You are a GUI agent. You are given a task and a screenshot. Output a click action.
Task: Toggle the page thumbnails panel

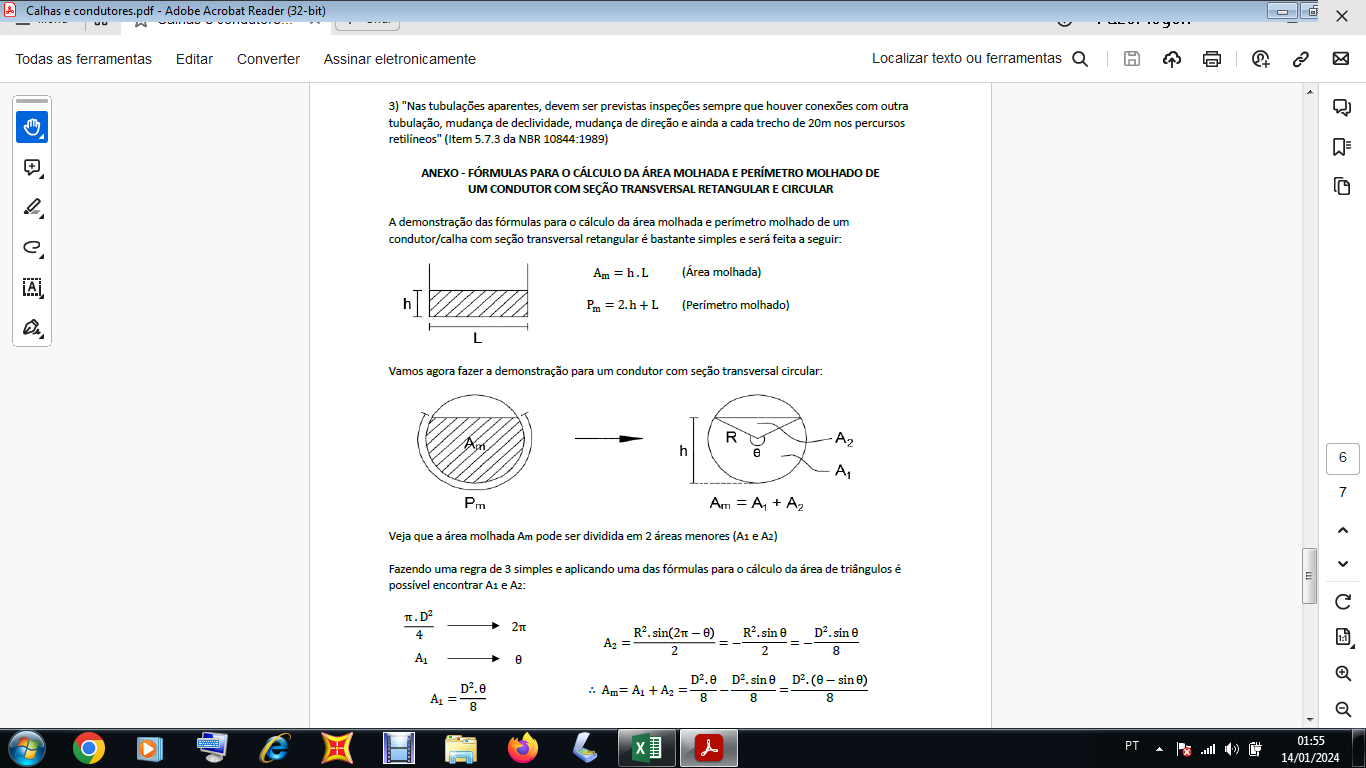tap(1342, 186)
